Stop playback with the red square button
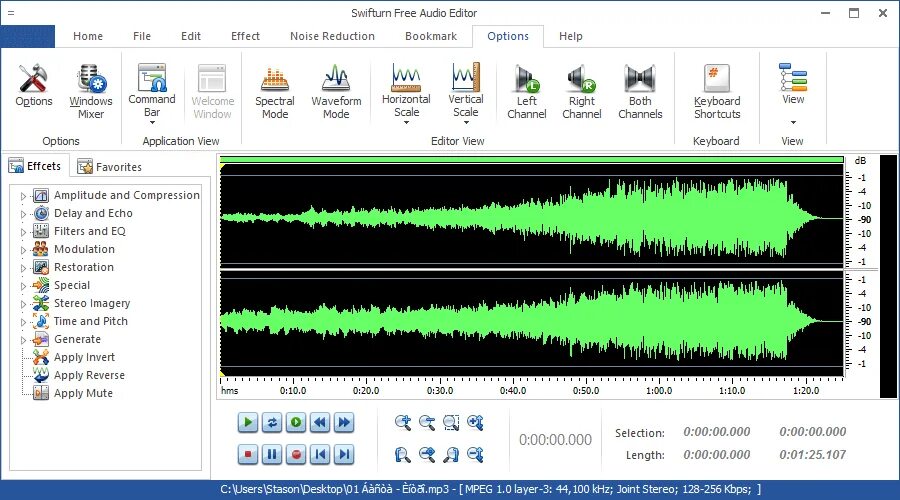 (248, 455)
